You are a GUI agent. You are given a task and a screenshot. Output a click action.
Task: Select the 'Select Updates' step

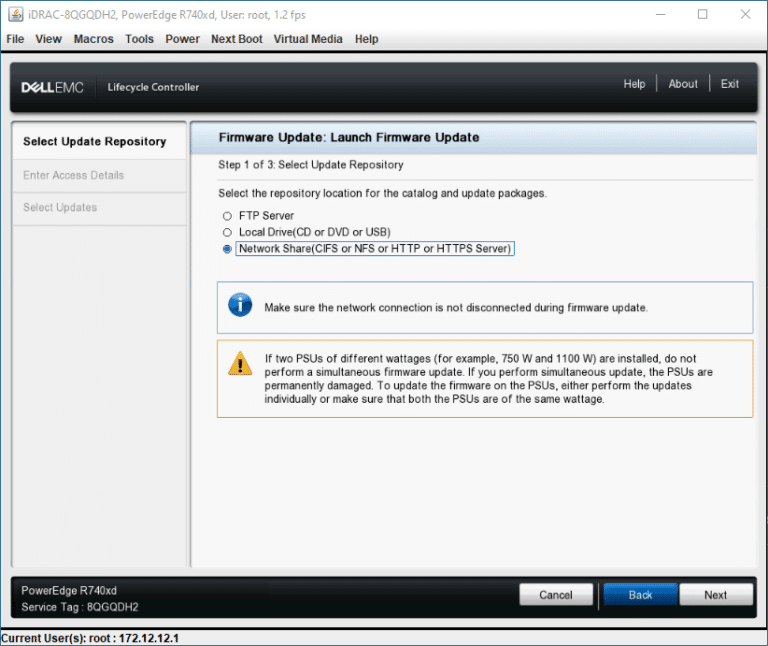point(99,208)
